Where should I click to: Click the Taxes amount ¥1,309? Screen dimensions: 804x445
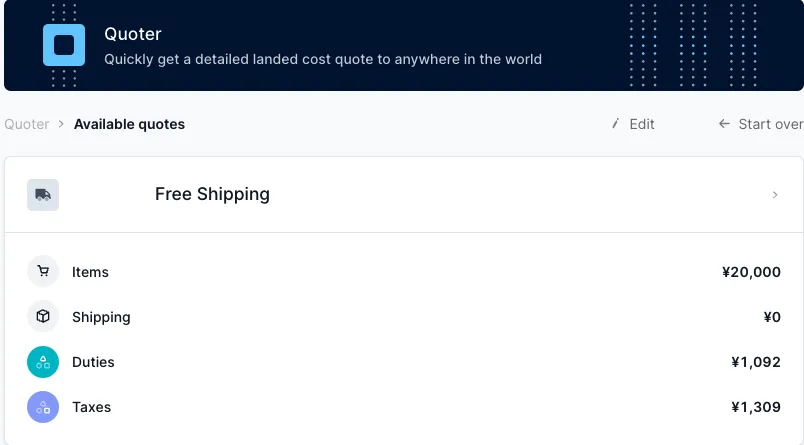click(756, 407)
